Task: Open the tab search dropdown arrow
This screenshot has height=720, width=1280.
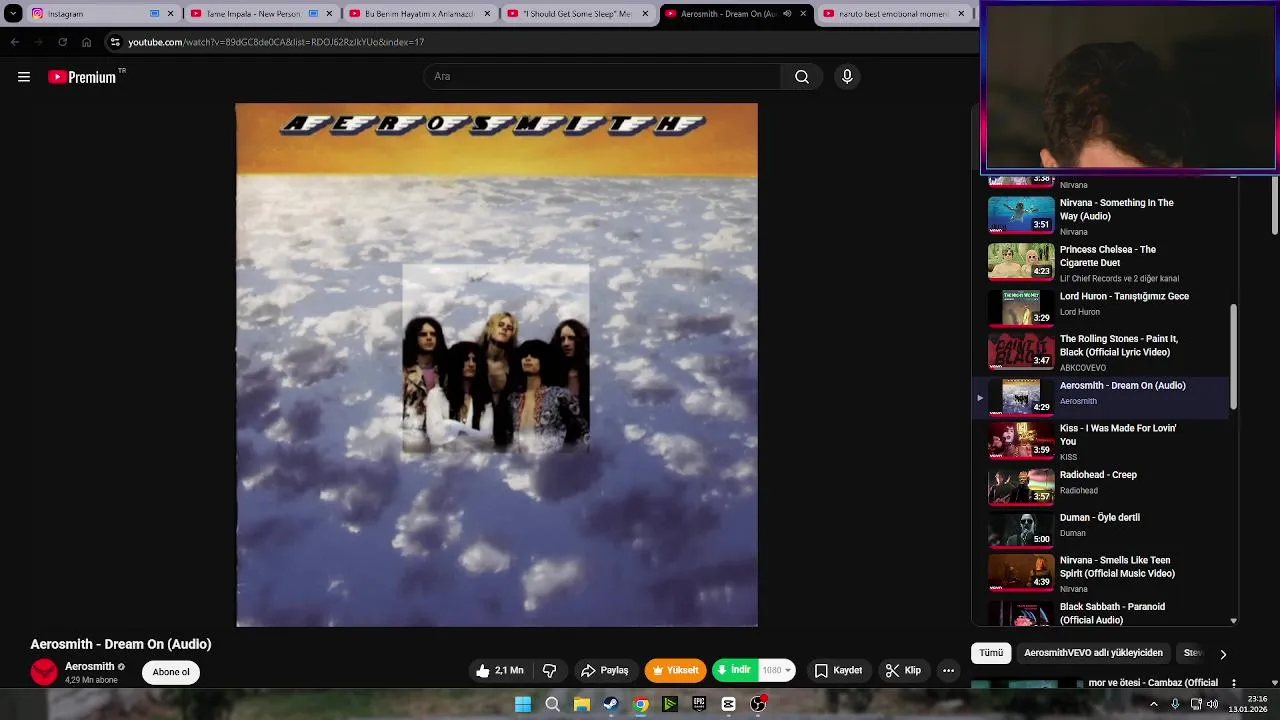Action: 13,14
